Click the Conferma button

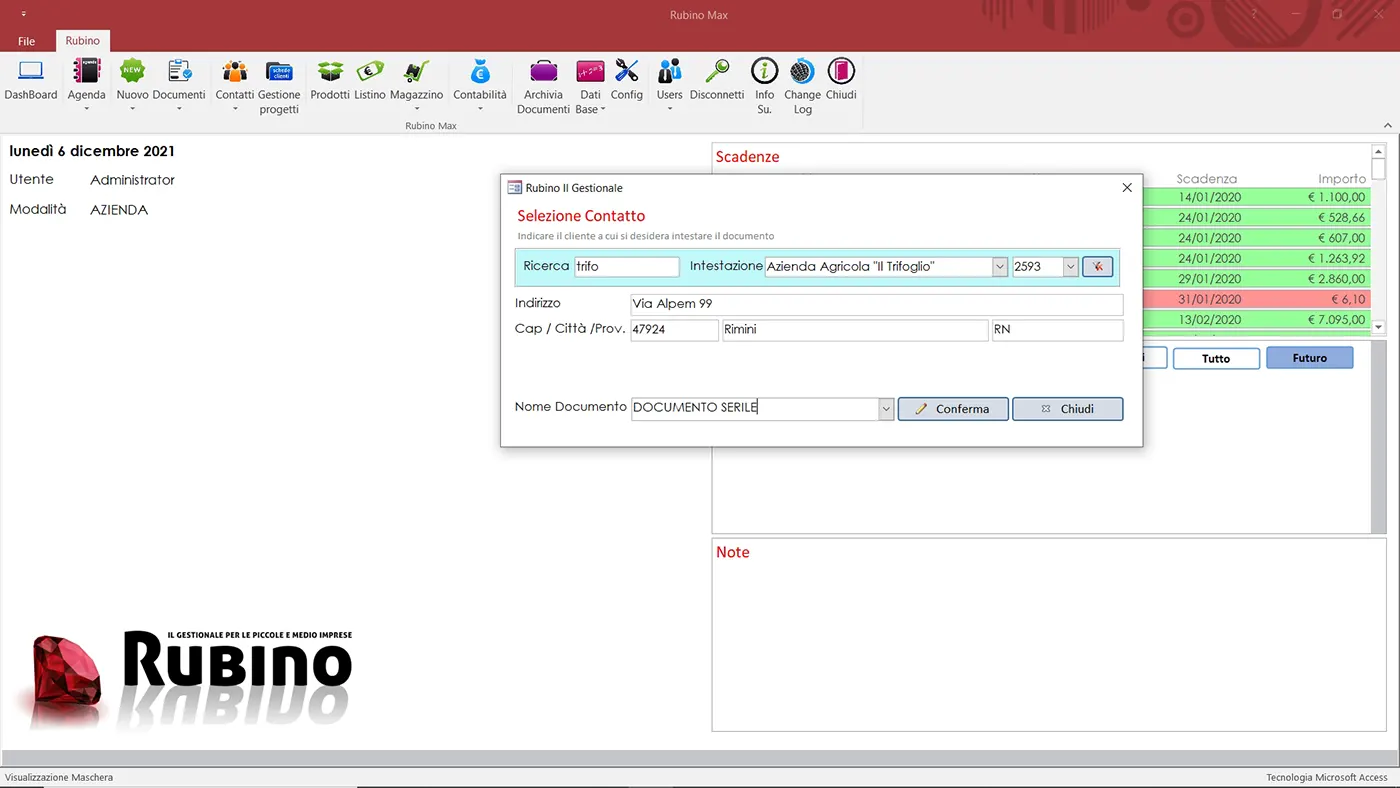[x=953, y=409]
